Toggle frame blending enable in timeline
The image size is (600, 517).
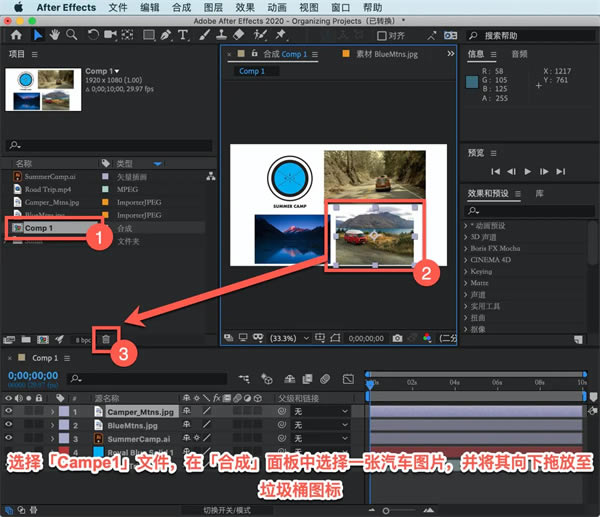pyautogui.click(x=307, y=379)
